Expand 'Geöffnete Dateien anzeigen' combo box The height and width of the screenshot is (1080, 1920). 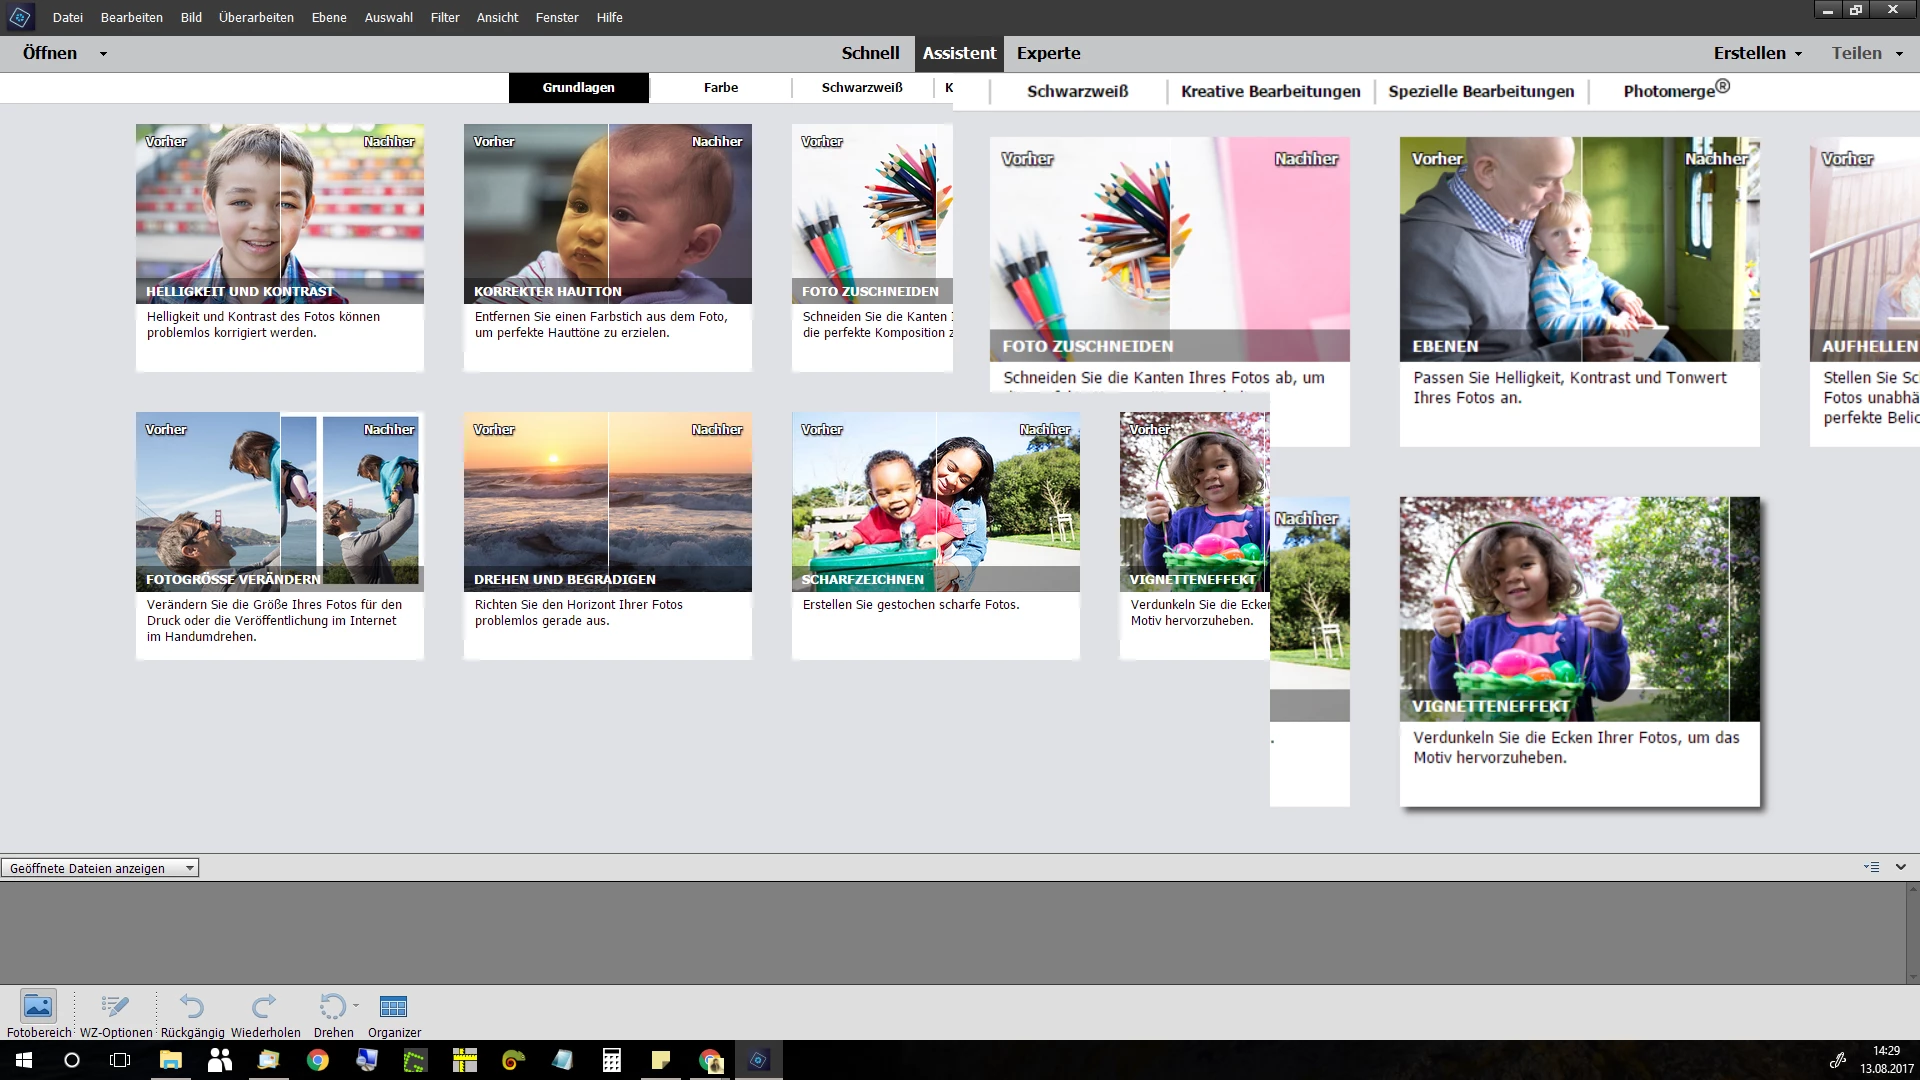[189, 868]
